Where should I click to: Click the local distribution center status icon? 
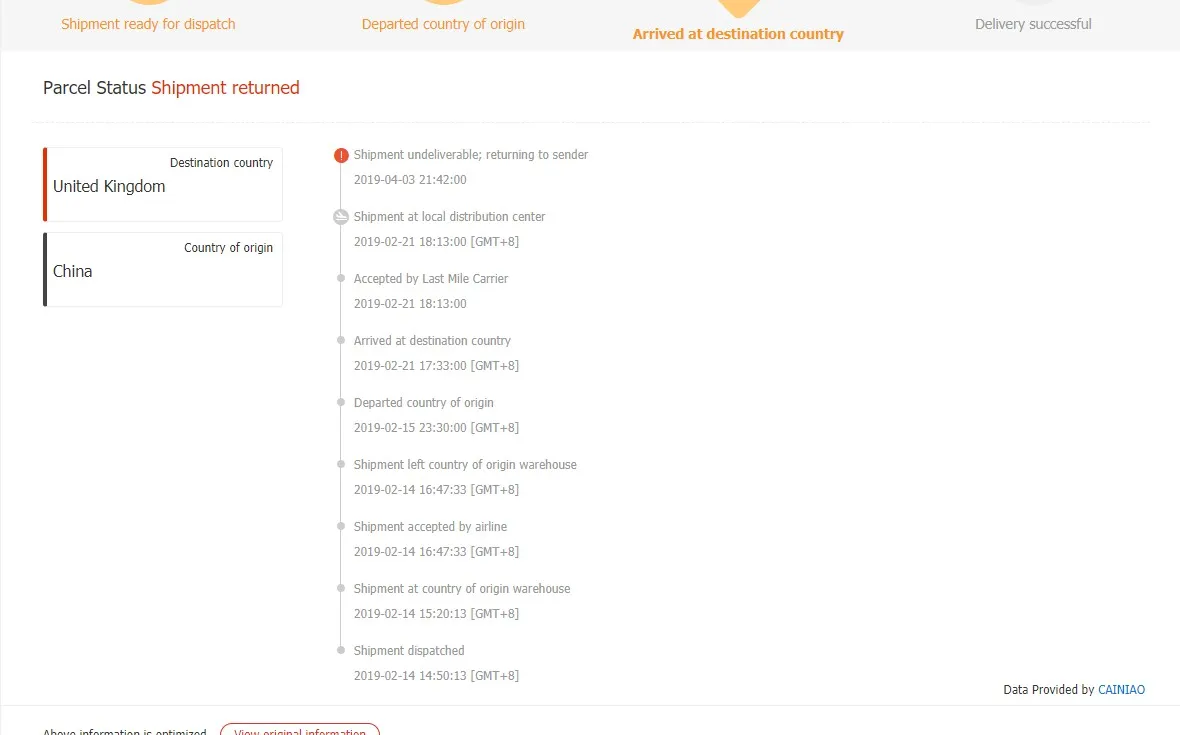click(341, 217)
